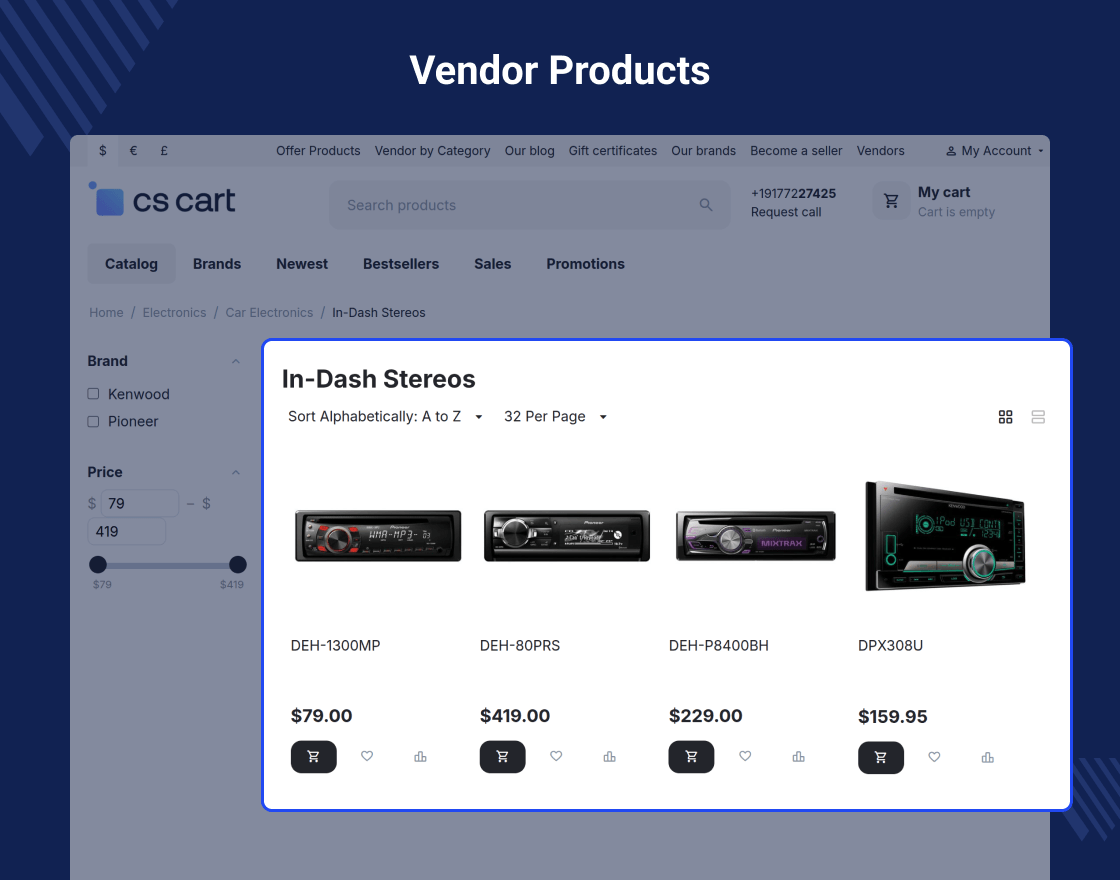Image resolution: width=1120 pixels, height=880 pixels.
Task: Open DEH-P8400BH product image
Action: click(756, 536)
